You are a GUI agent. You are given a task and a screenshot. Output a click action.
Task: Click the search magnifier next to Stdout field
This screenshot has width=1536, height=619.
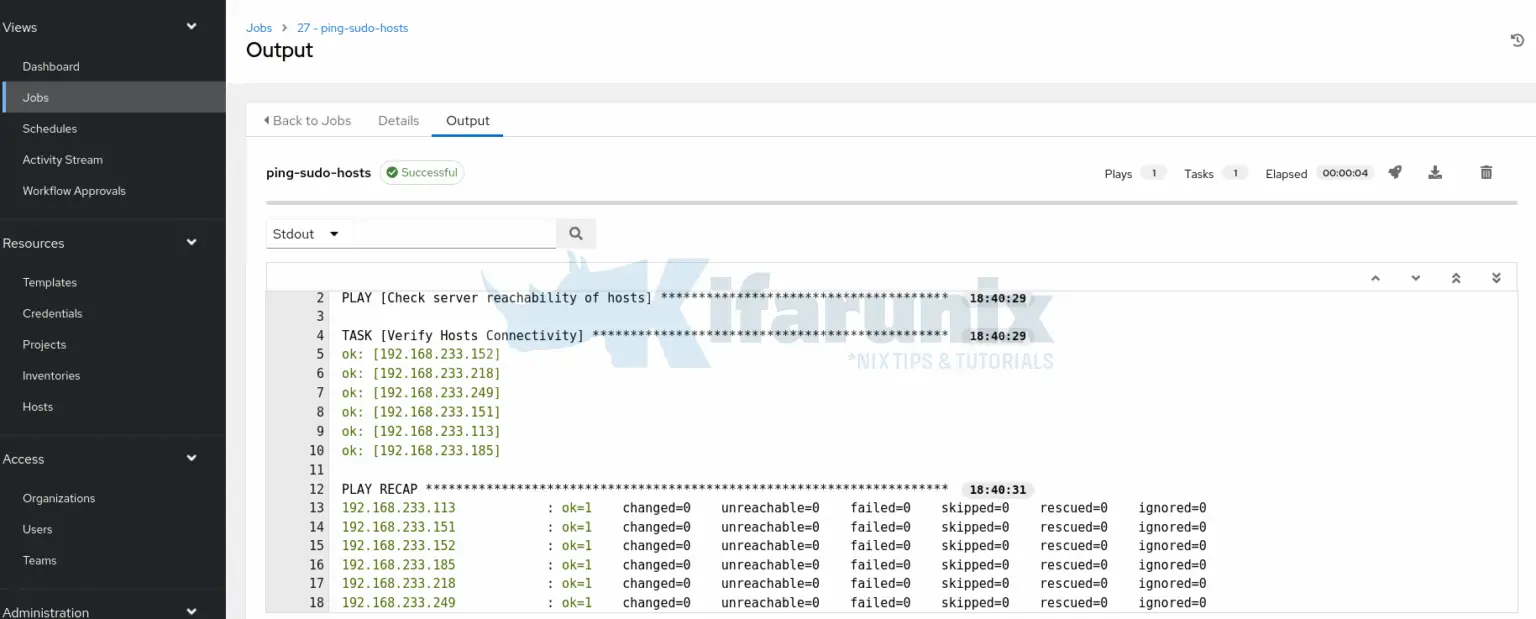pos(575,233)
